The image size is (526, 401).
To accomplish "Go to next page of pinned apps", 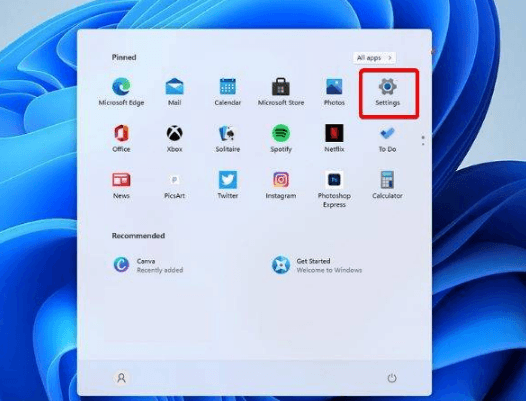I will tap(423, 144).
